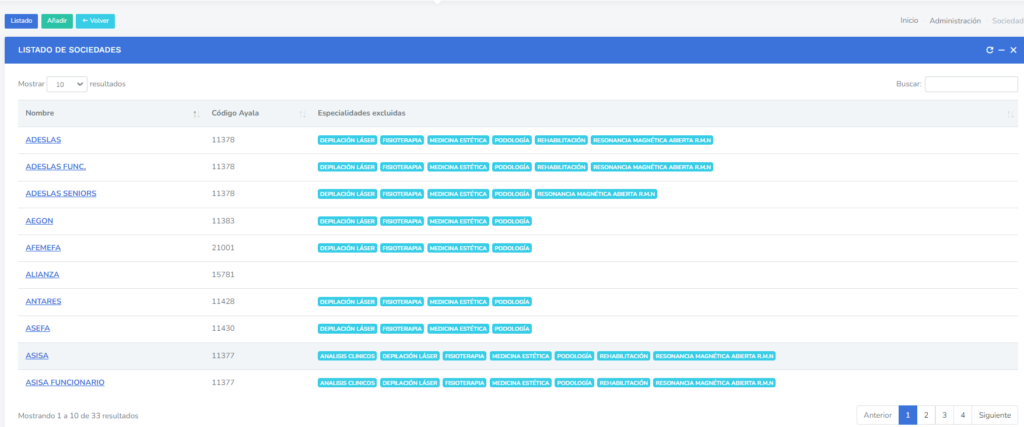This screenshot has height=427, width=1024.
Task: Go to Inicio breadcrumb
Action: [x=909, y=21]
